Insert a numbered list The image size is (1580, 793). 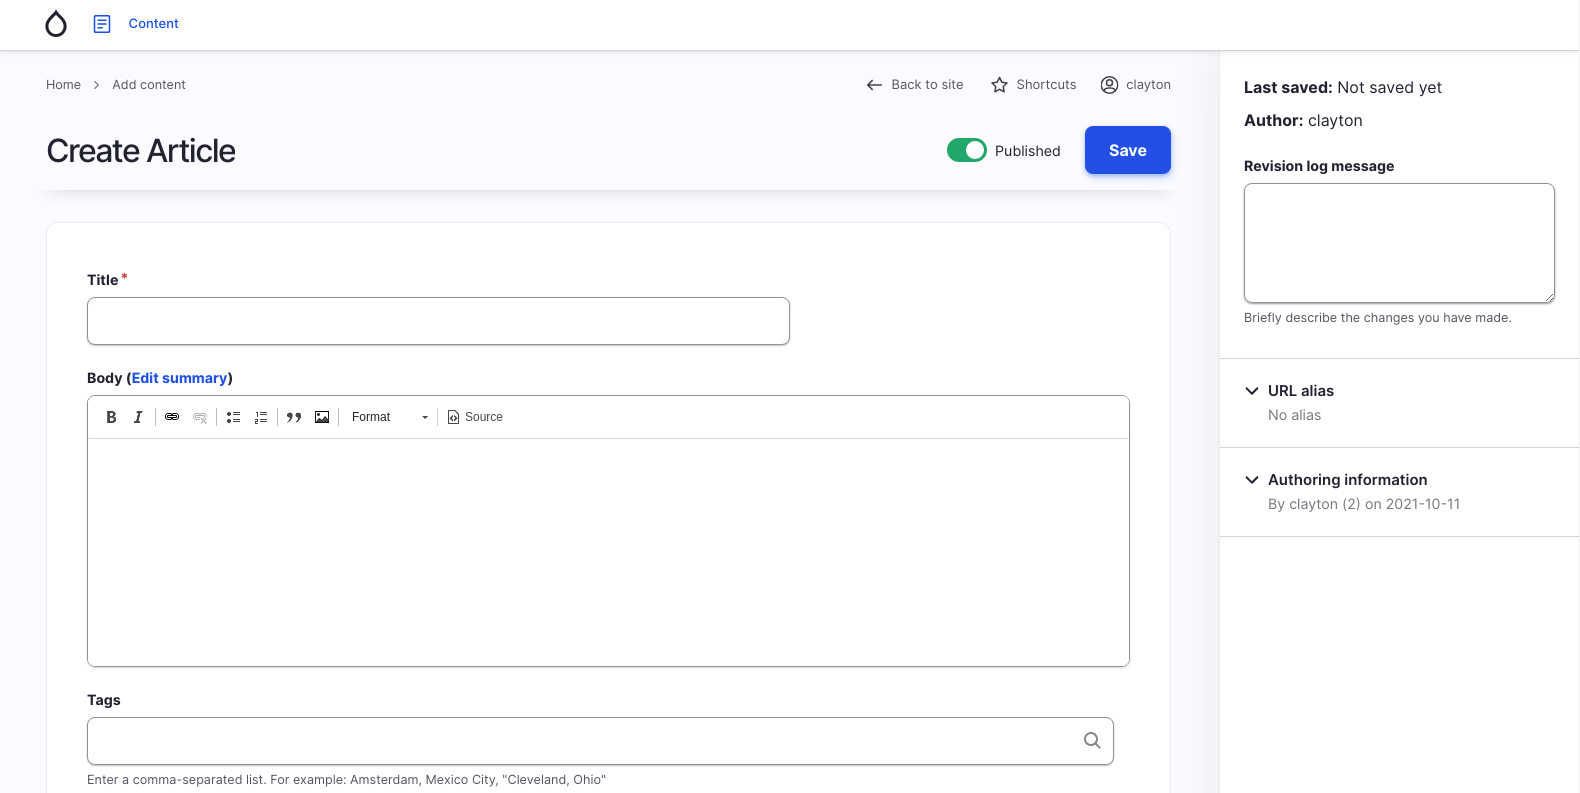(261, 417)
